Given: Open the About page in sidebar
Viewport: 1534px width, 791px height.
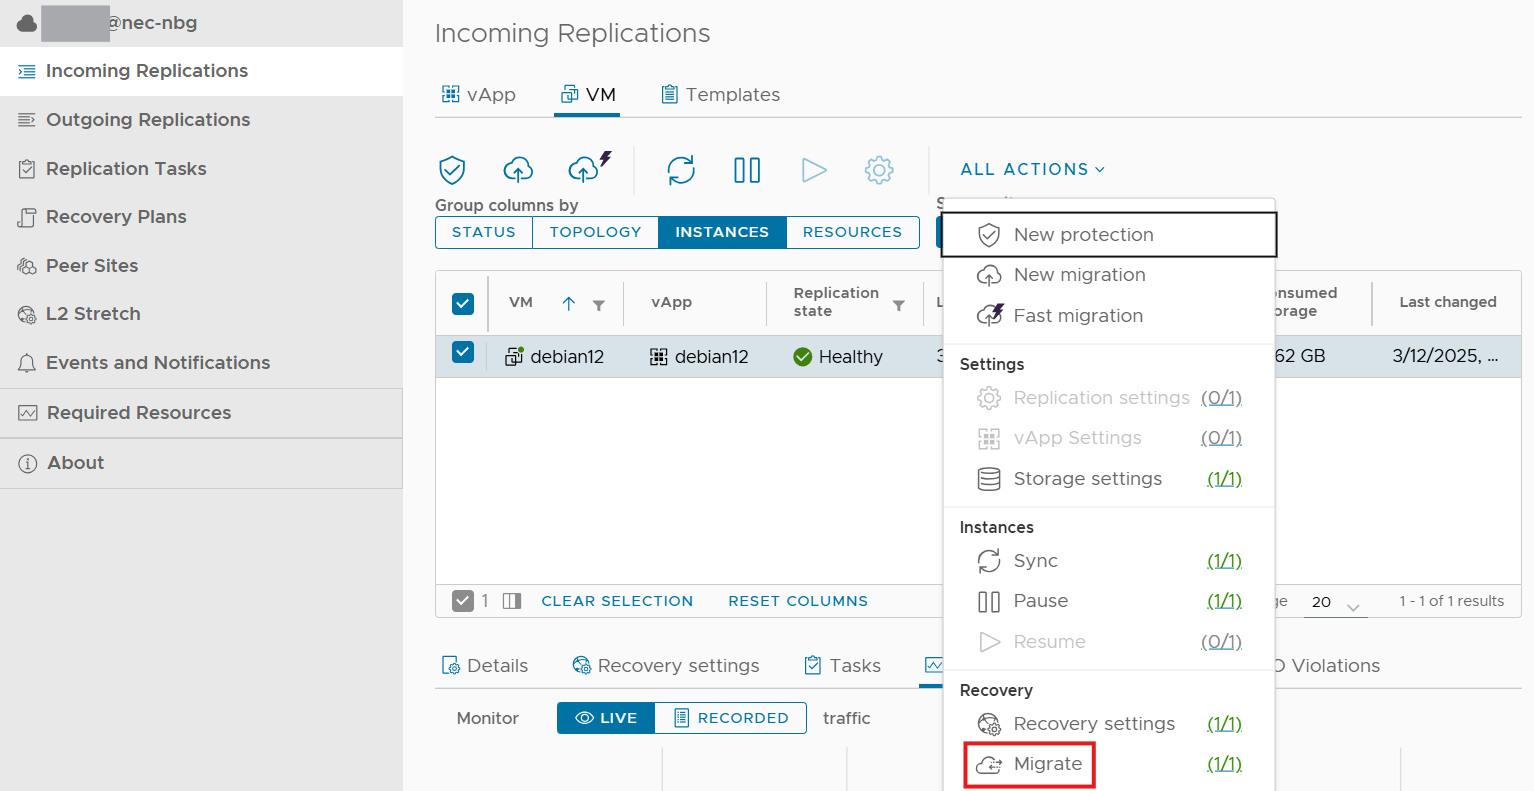Looking at the screenshot, I should coord(201,463).
